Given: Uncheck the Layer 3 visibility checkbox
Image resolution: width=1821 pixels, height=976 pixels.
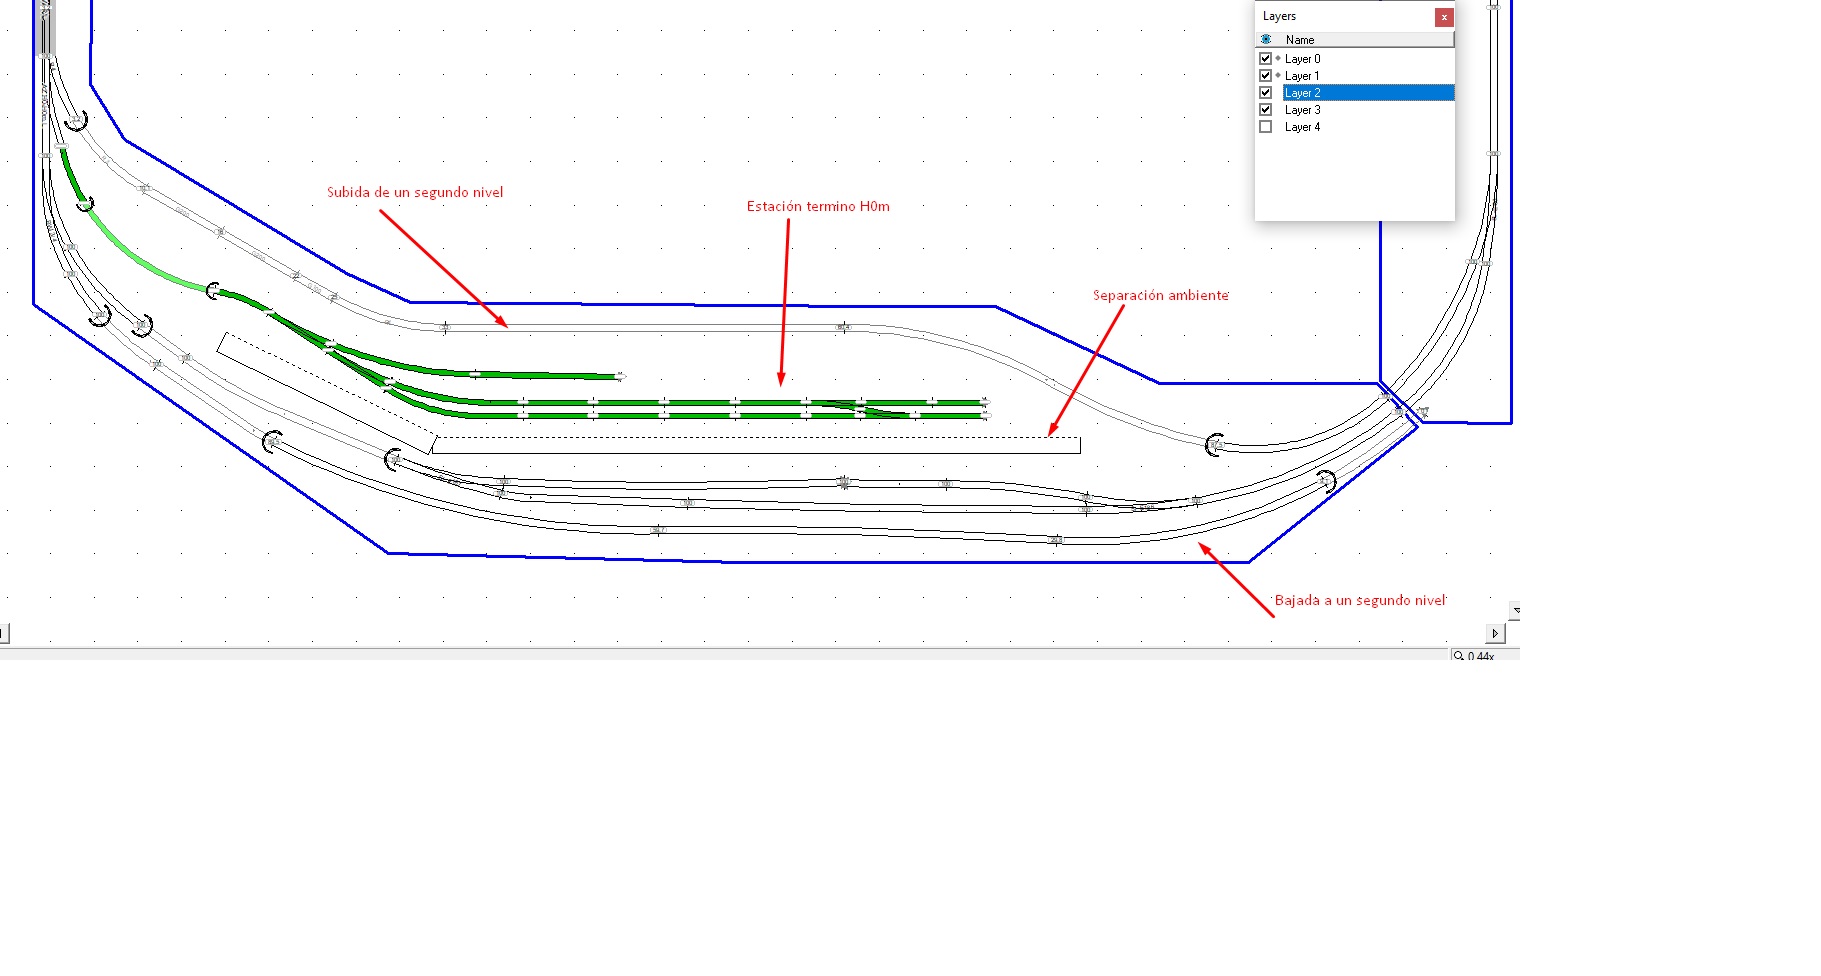Looking at the screenshot, I should pyautogui.click(x=1265, y=110).
